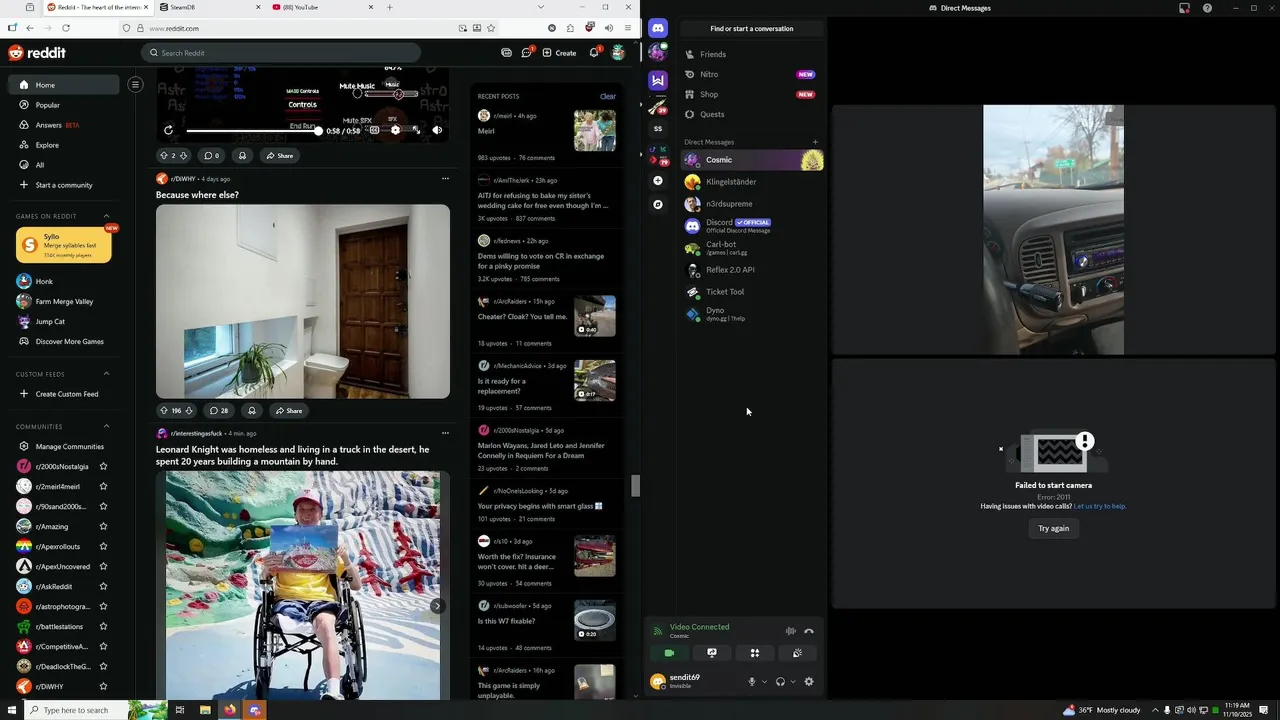Create new DM with plus icon in Discord
Viewport: 1280px width, 720px height.
(x=815, y=142)
